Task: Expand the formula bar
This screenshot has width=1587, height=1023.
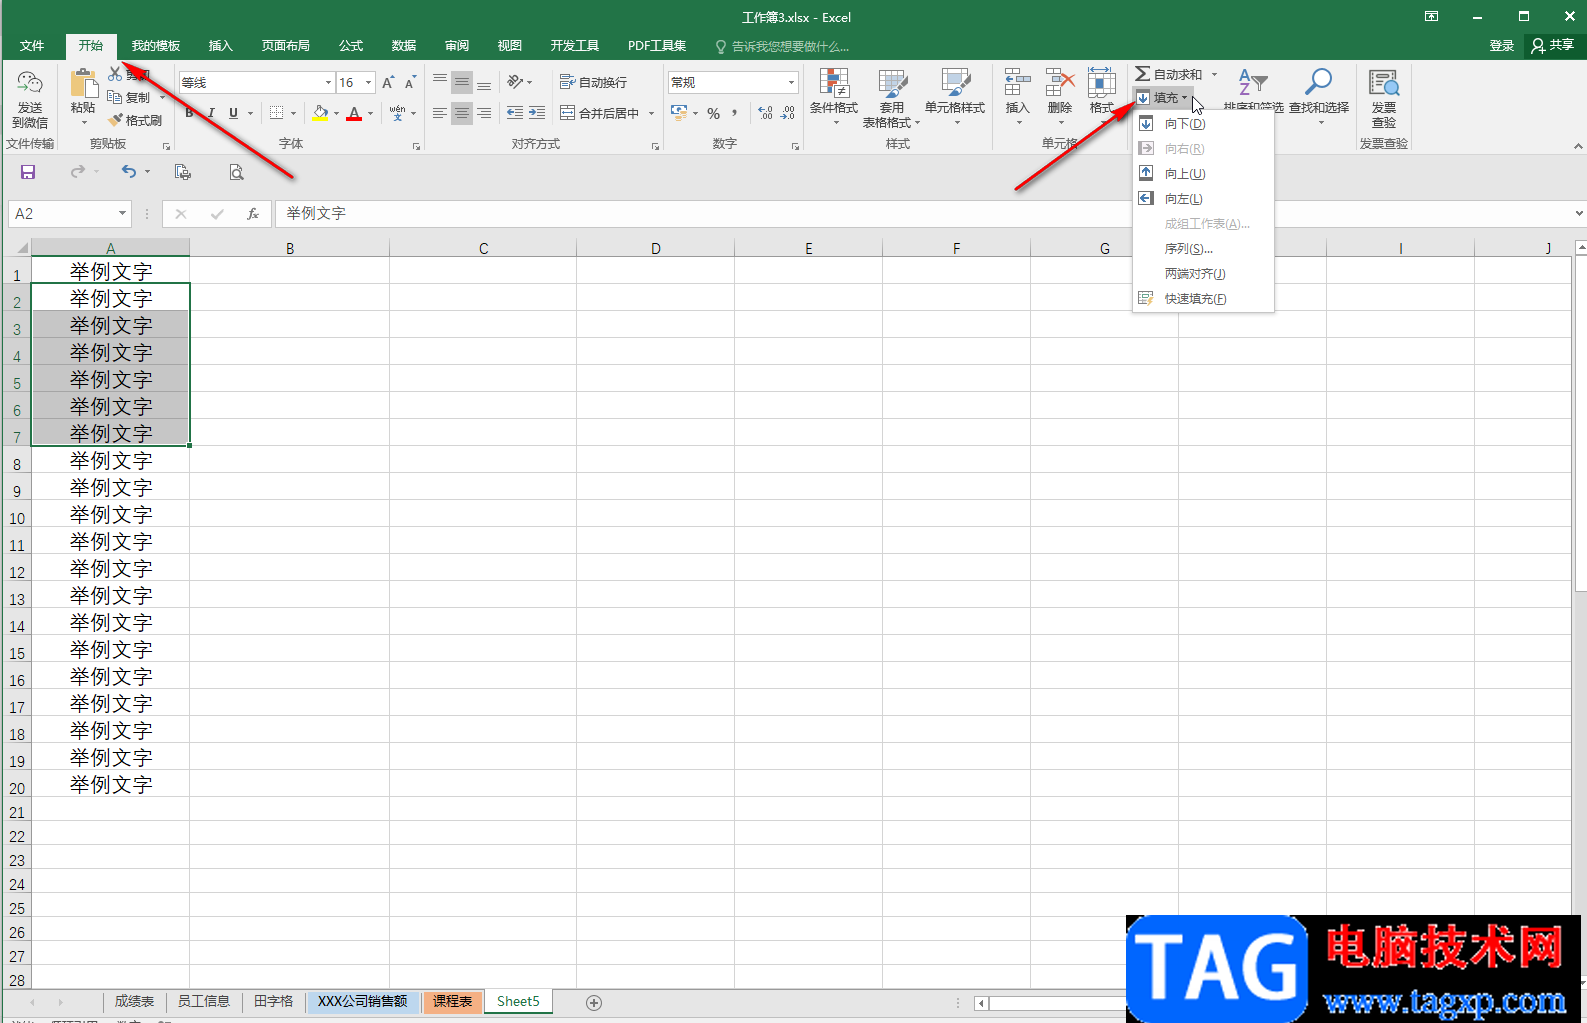Action: [1579, 213]
